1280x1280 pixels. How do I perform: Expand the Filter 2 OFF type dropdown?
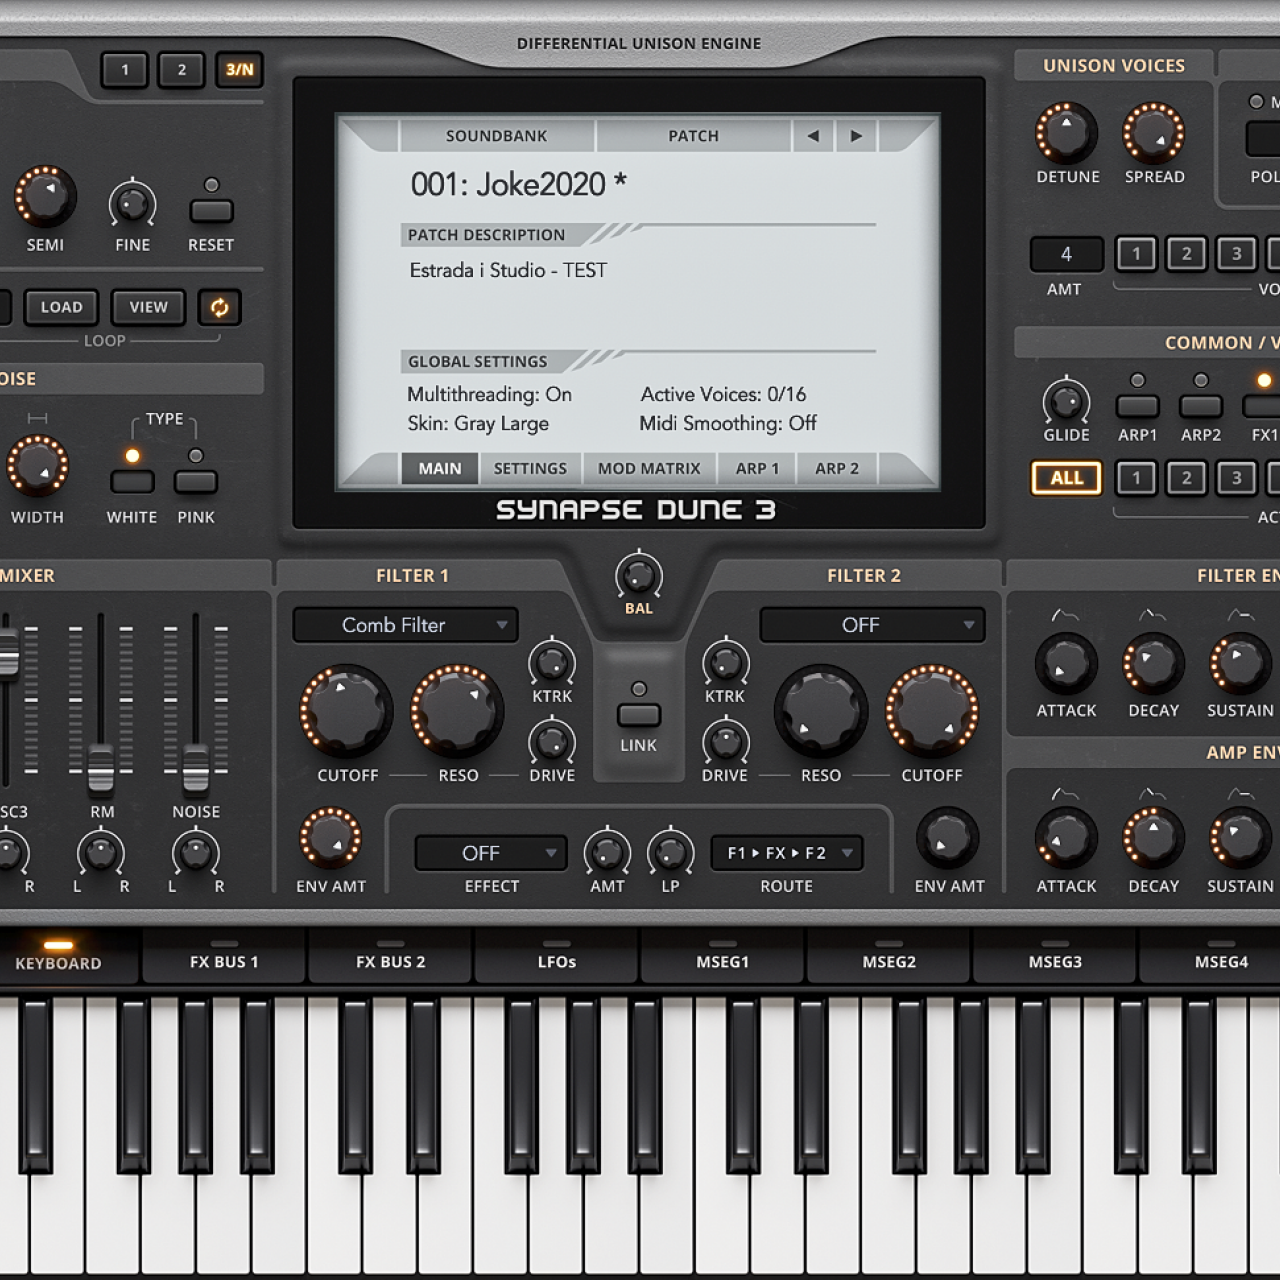pyautogui.click(x=872, y=625)
